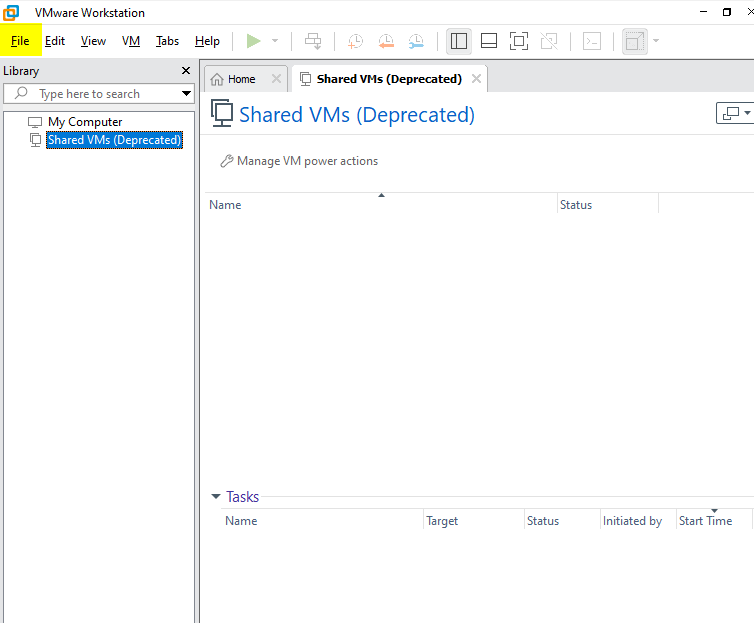The image size is (754, 623).
Task: Open the Snapshot Manager icon
Action: (x=415, y=41)
